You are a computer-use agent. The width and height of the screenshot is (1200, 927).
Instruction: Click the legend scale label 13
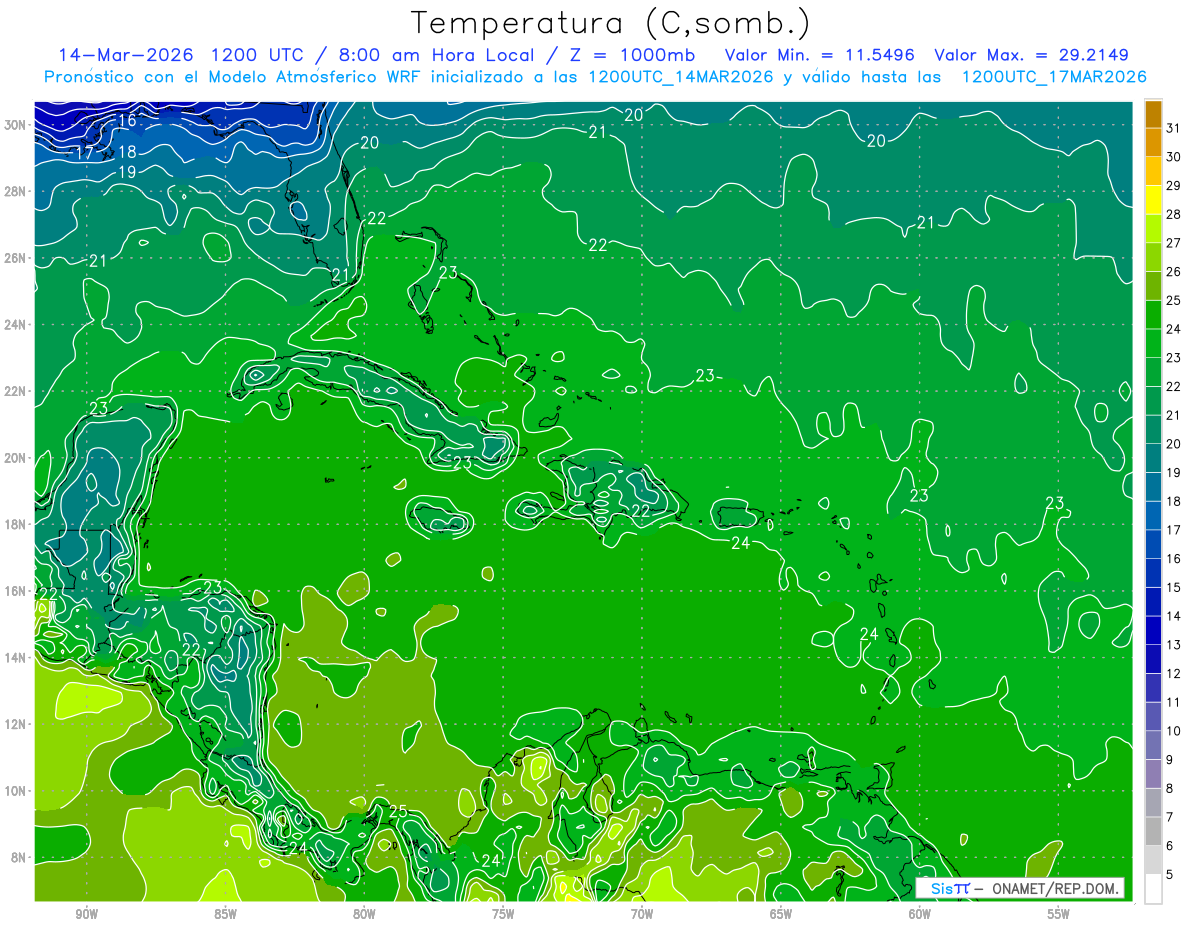tap(1174, 645)
